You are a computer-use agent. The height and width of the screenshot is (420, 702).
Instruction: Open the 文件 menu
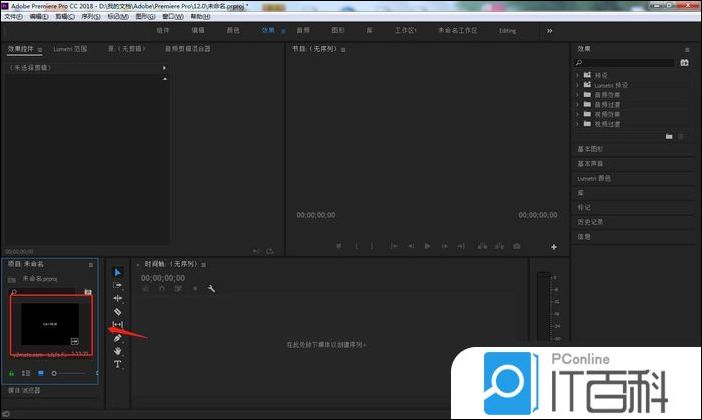tap(12, 17)
